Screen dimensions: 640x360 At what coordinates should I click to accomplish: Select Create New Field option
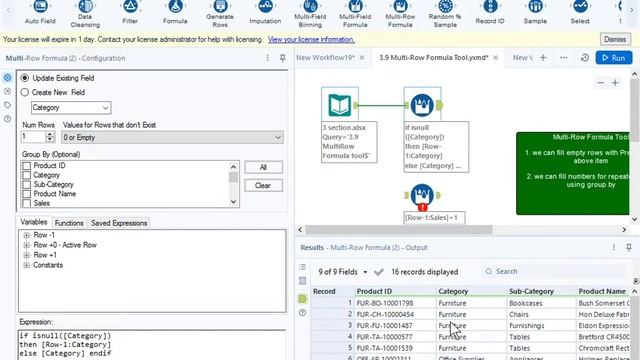(x=24, y=92)
